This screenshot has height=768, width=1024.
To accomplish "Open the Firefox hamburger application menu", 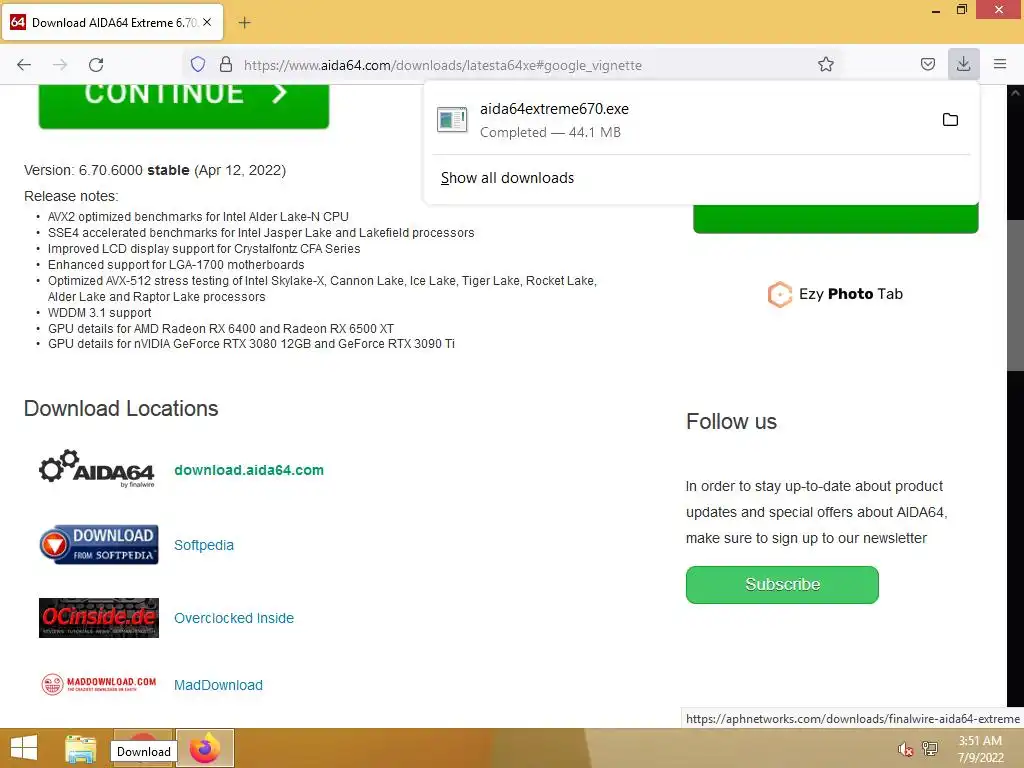I will click(1000, 64).
